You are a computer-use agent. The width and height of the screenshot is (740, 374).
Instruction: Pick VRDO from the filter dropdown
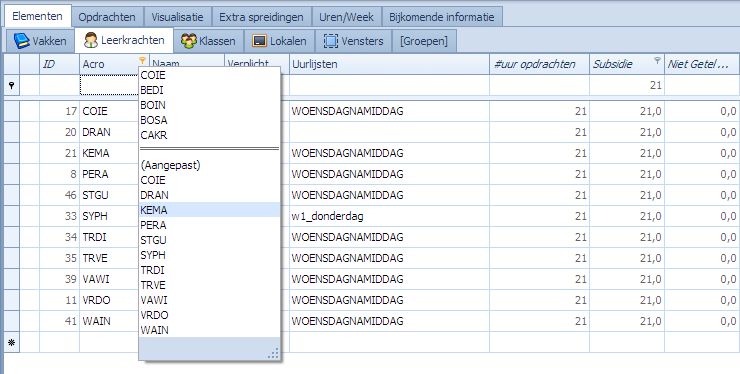[x=209, y=315]
